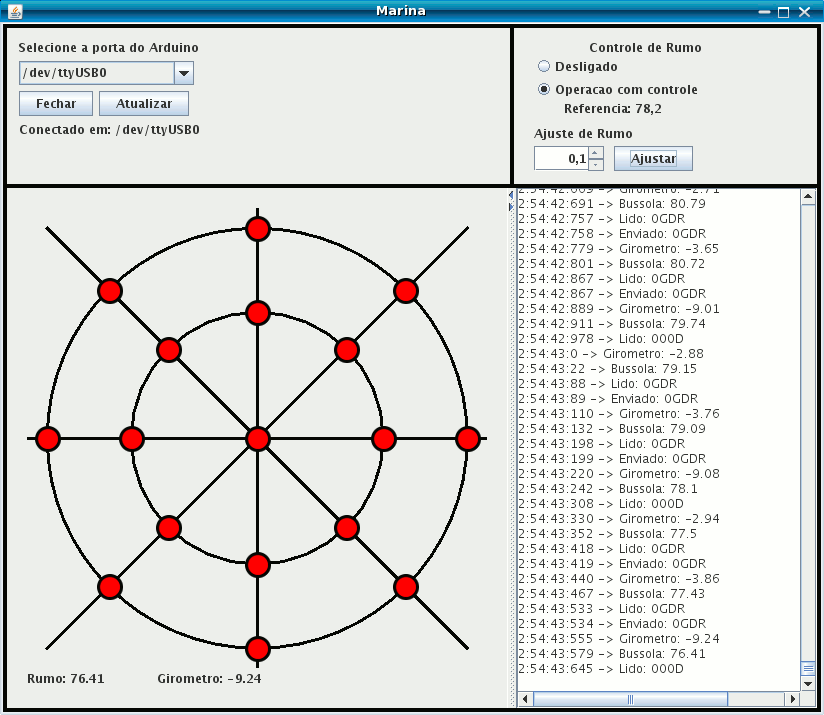
Task: Click log line '2:54:43:89 -> Enviado: 0GDR'
Action: (x=608, y=398)
